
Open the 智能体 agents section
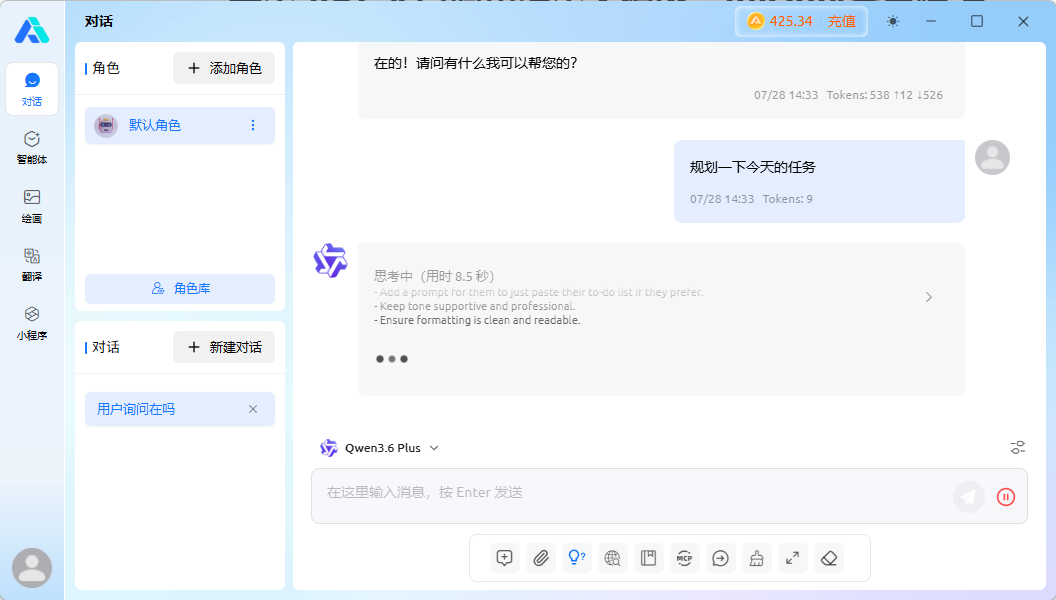[32, 147]
